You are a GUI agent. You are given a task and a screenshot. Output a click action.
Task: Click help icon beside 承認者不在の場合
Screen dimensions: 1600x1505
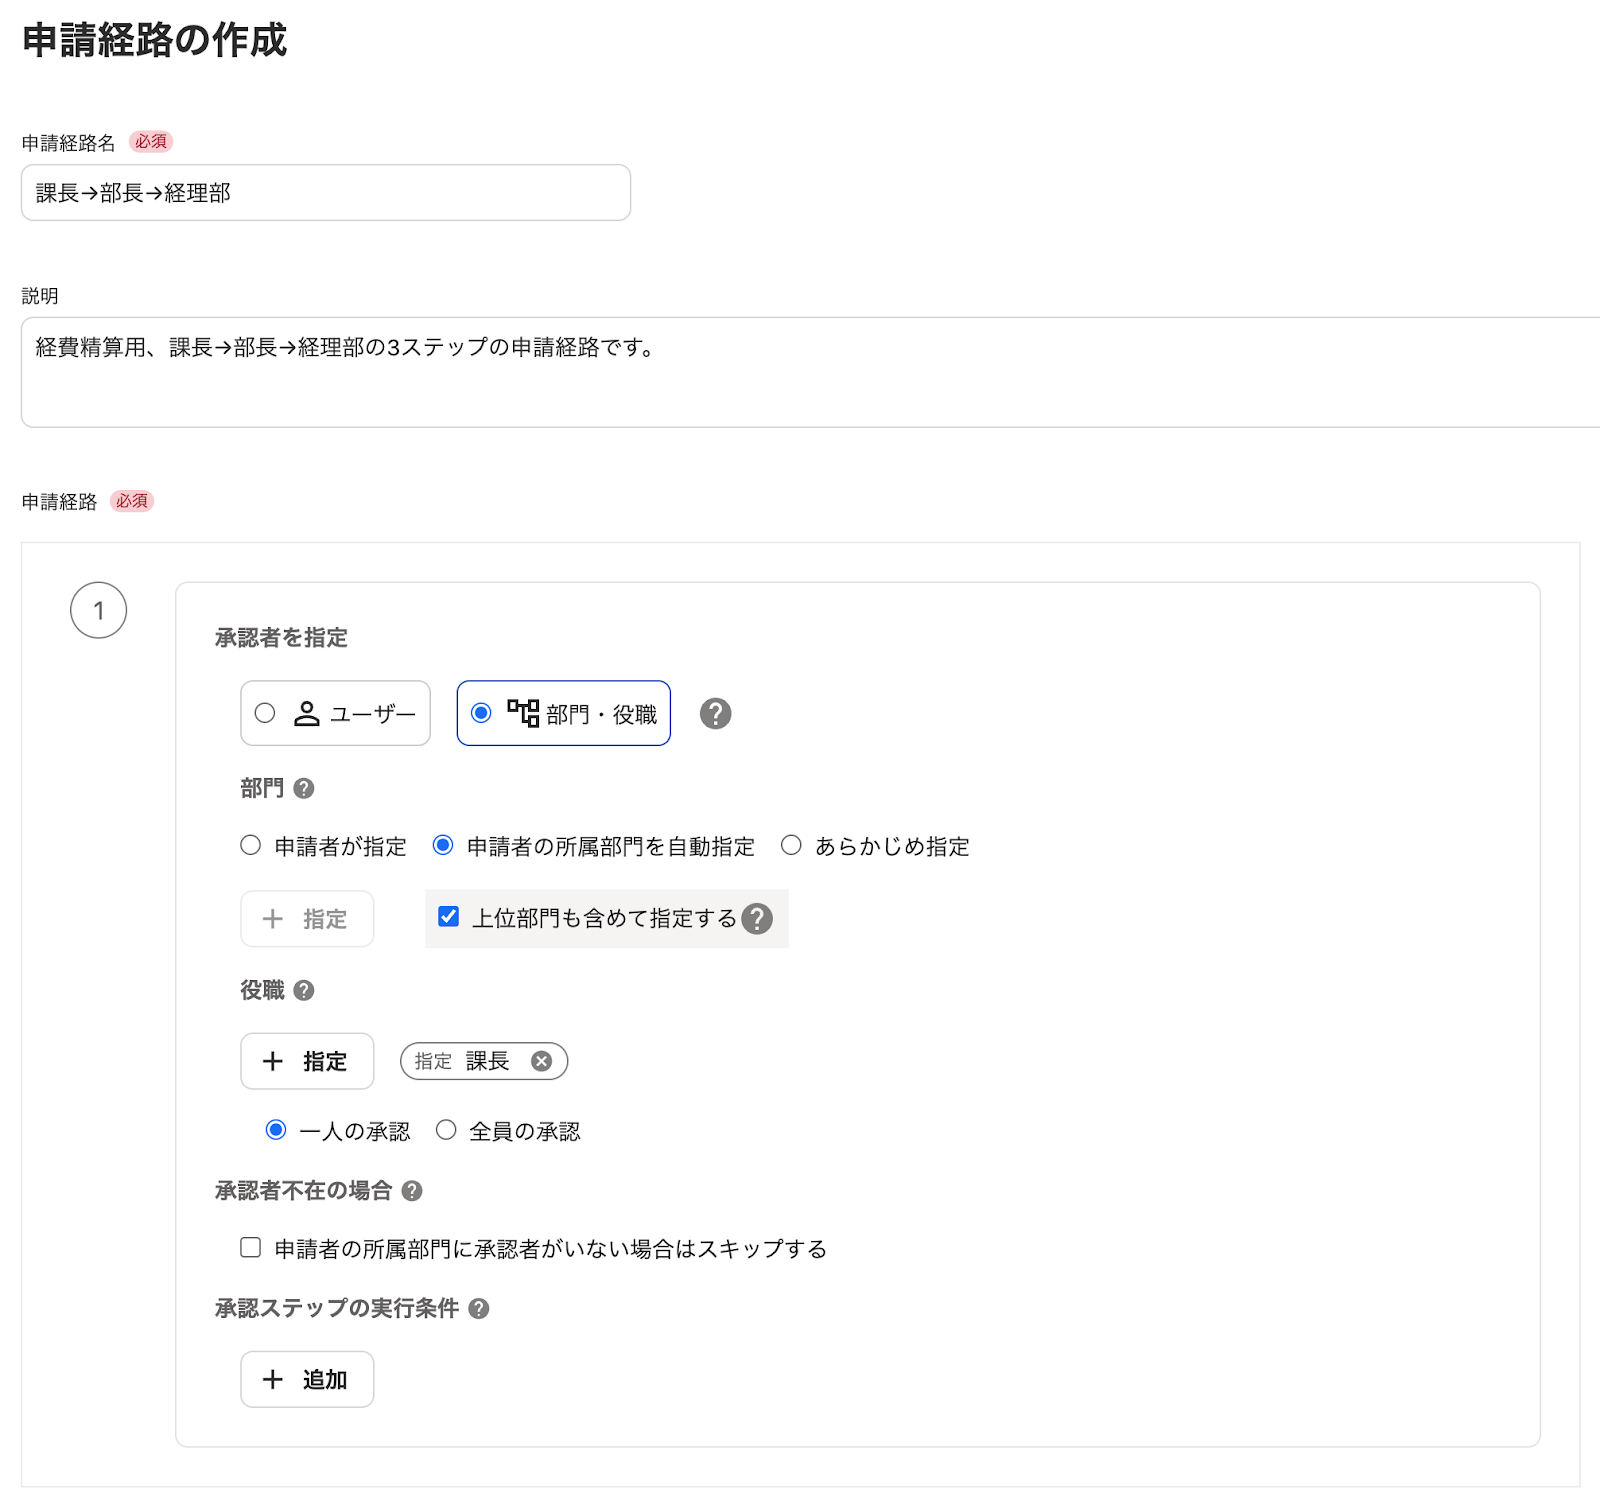tap(412, 1191)
